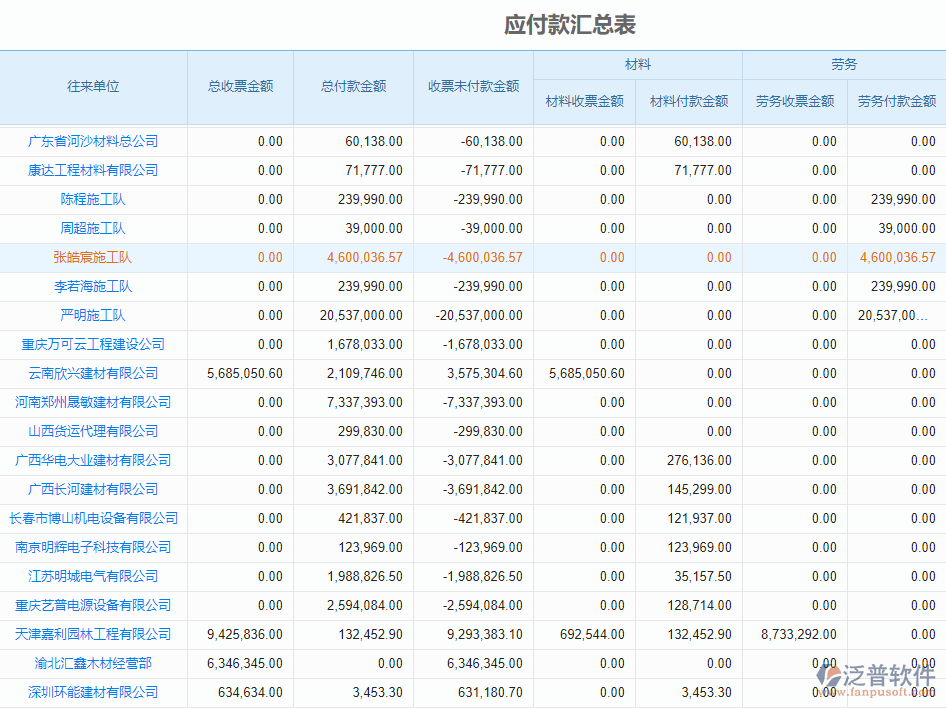Open highlighted 张皓宸施工队 link
This screenshot has height=708, width=946.
[93, 257]
